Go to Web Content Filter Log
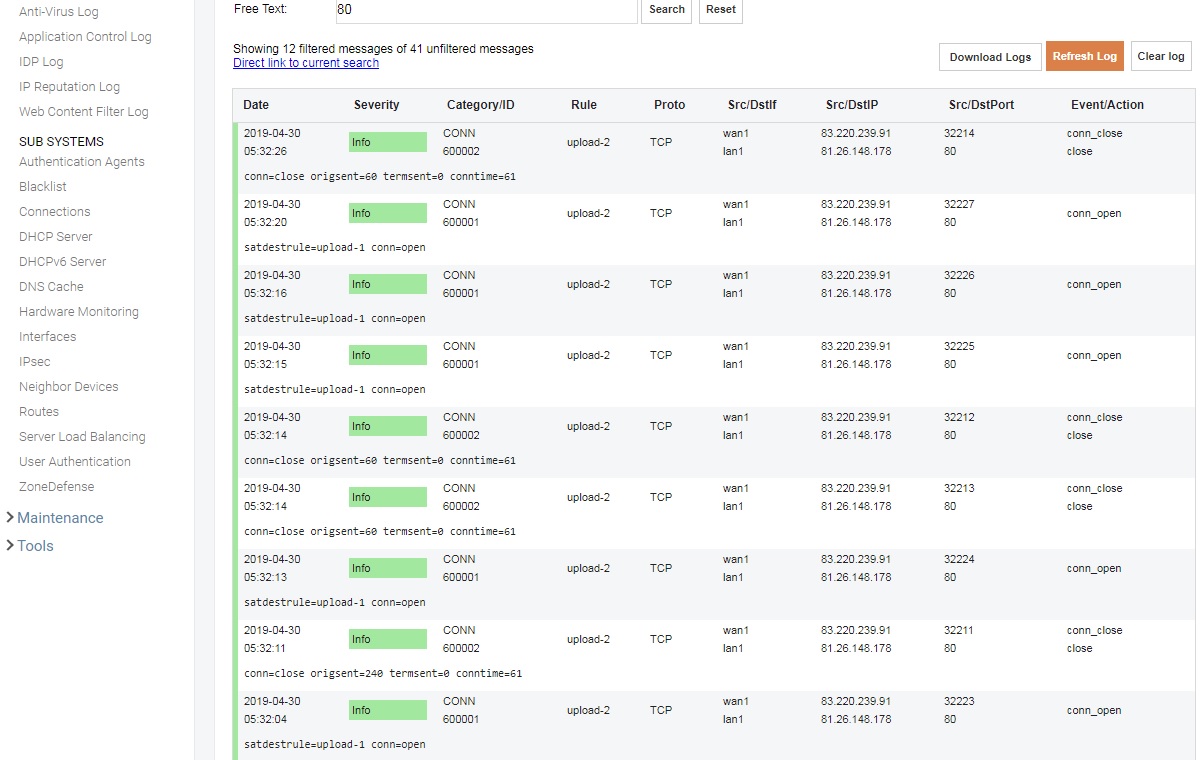Image resolution: width=1200 pixels, height=760 pixels. (x=84, y=112)
